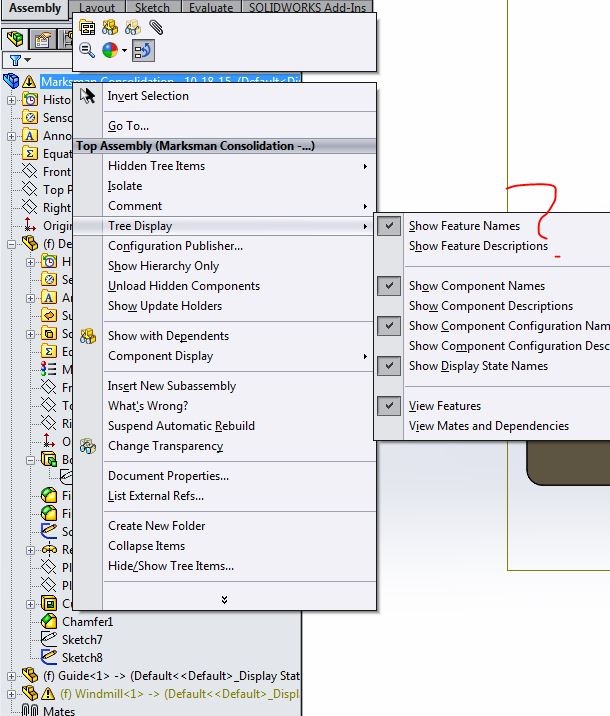
Task: Open the Component Display submenu
Action: tap(225, 356)
